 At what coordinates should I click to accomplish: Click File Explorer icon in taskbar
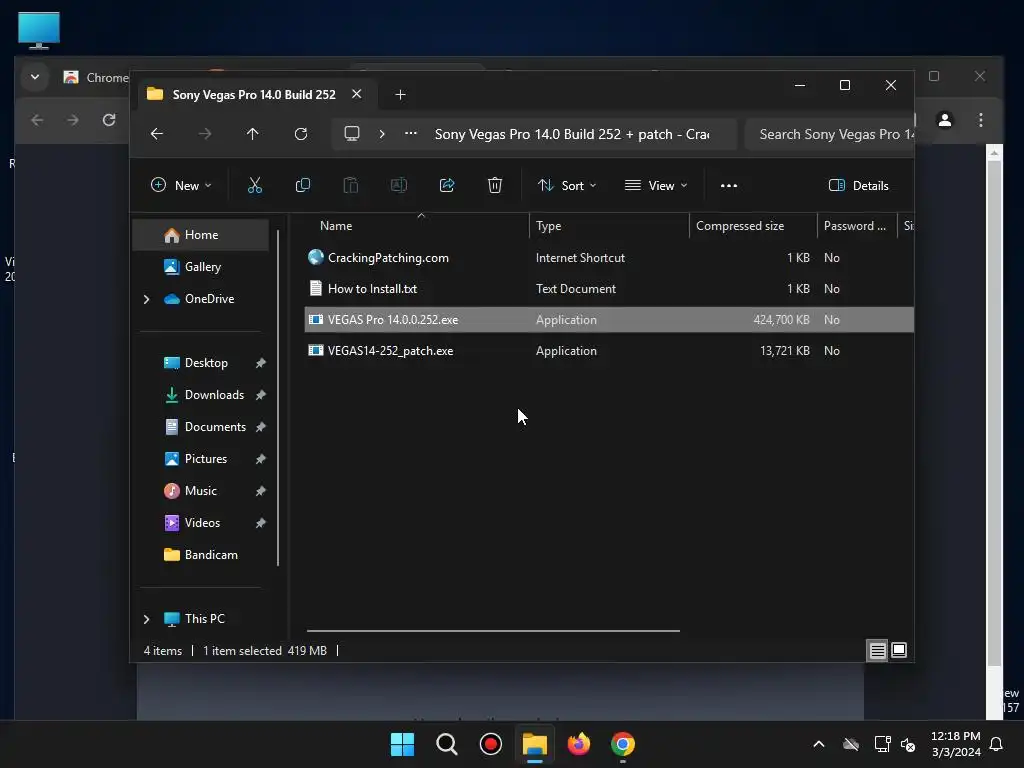pyautogui.click(x=535, y=744)
